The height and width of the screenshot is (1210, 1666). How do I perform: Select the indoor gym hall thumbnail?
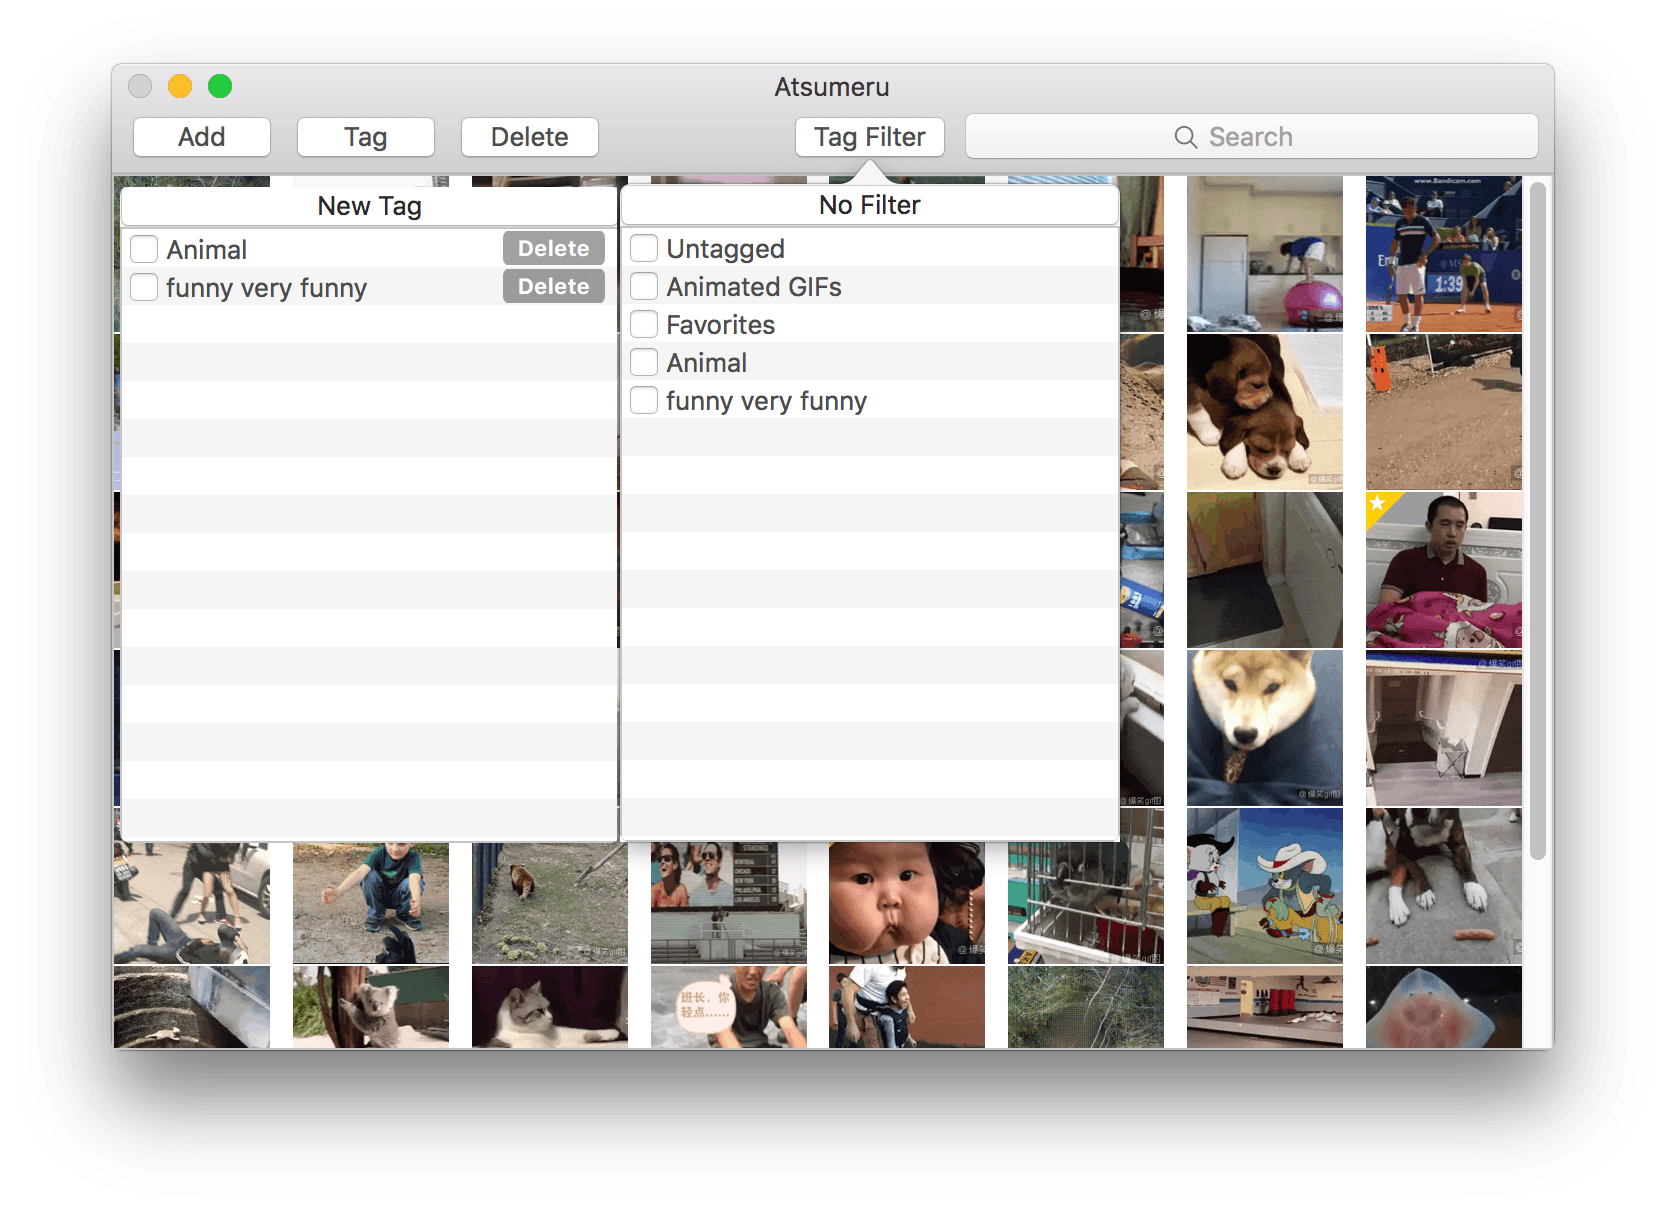1265,1007
